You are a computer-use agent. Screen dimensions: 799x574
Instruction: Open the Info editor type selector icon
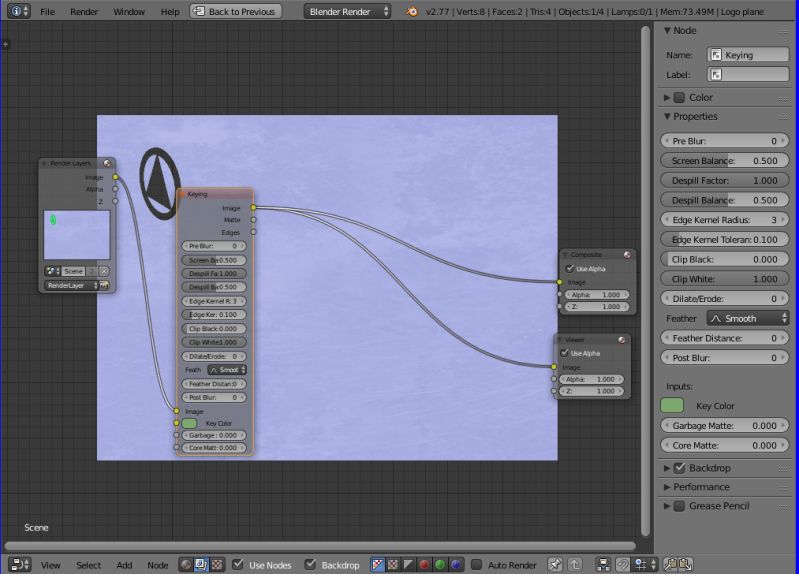click(x=19, y=11)
